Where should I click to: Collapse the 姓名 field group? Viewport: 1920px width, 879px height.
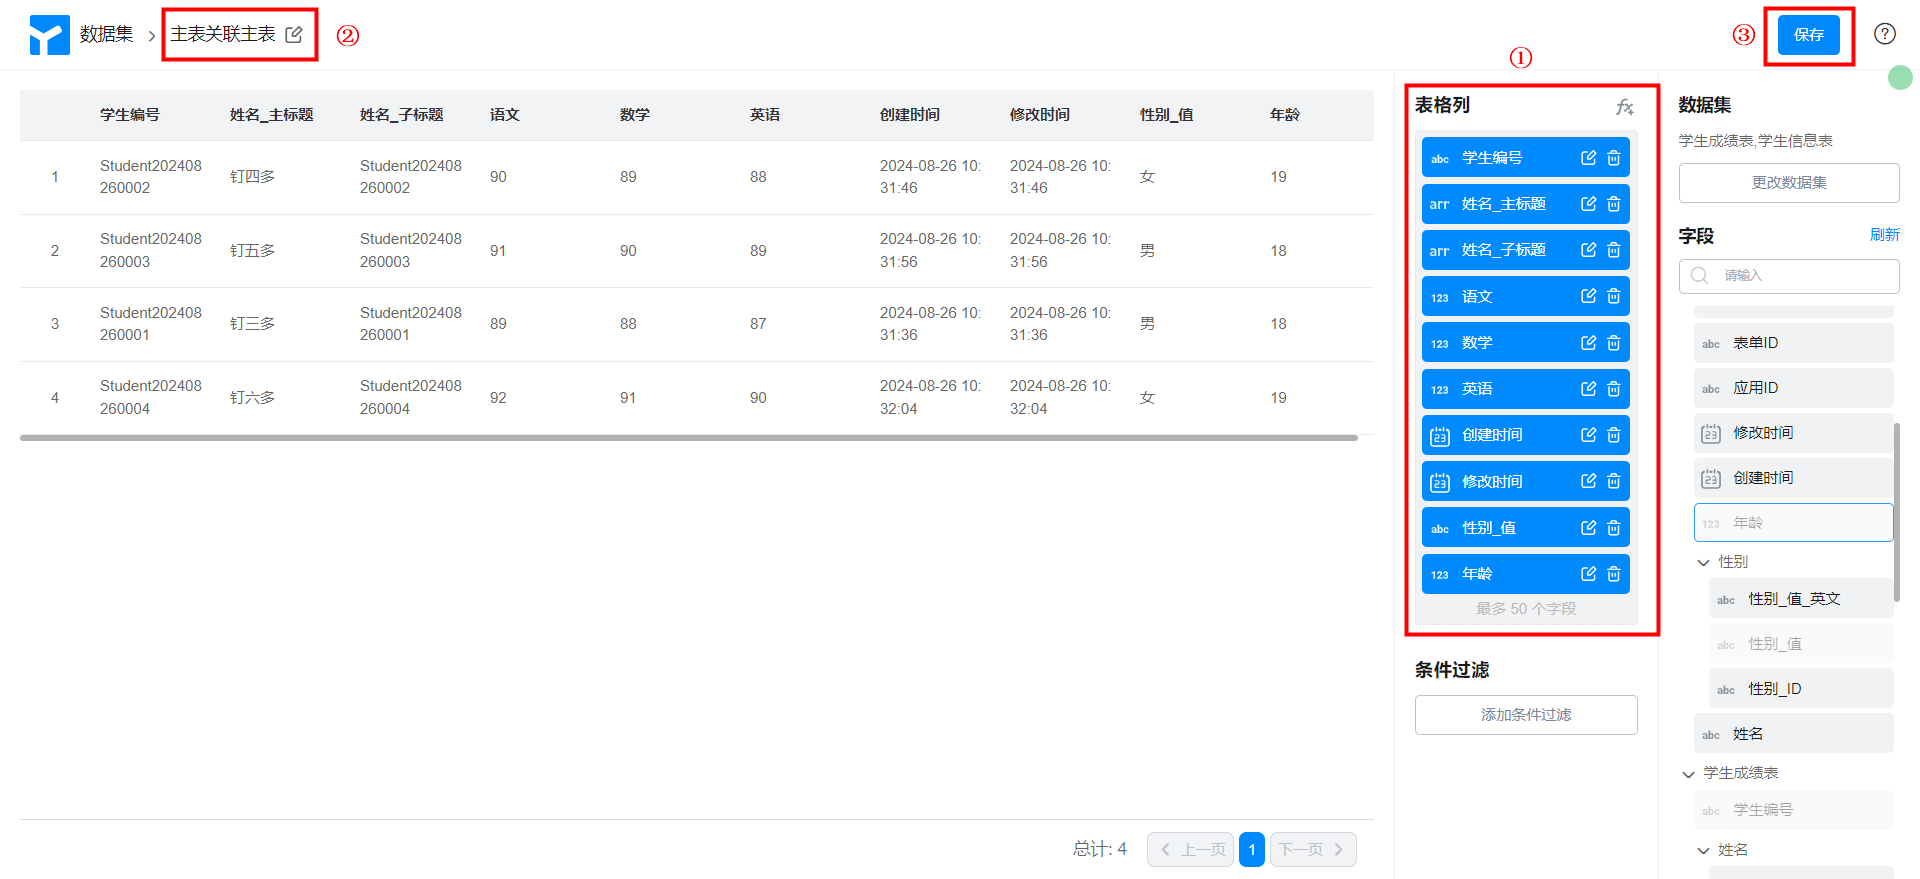(x=1704, y=850)
